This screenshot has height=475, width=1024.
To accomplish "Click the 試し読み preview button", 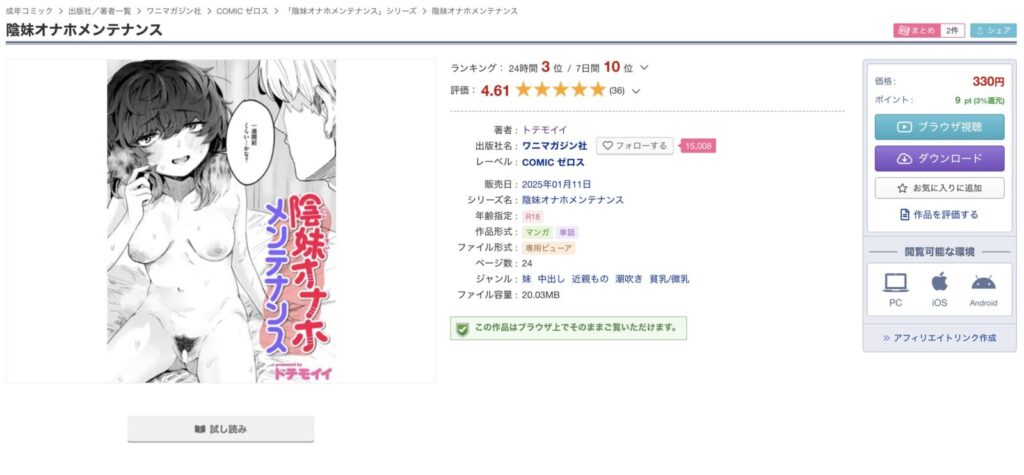I will 221,429.
